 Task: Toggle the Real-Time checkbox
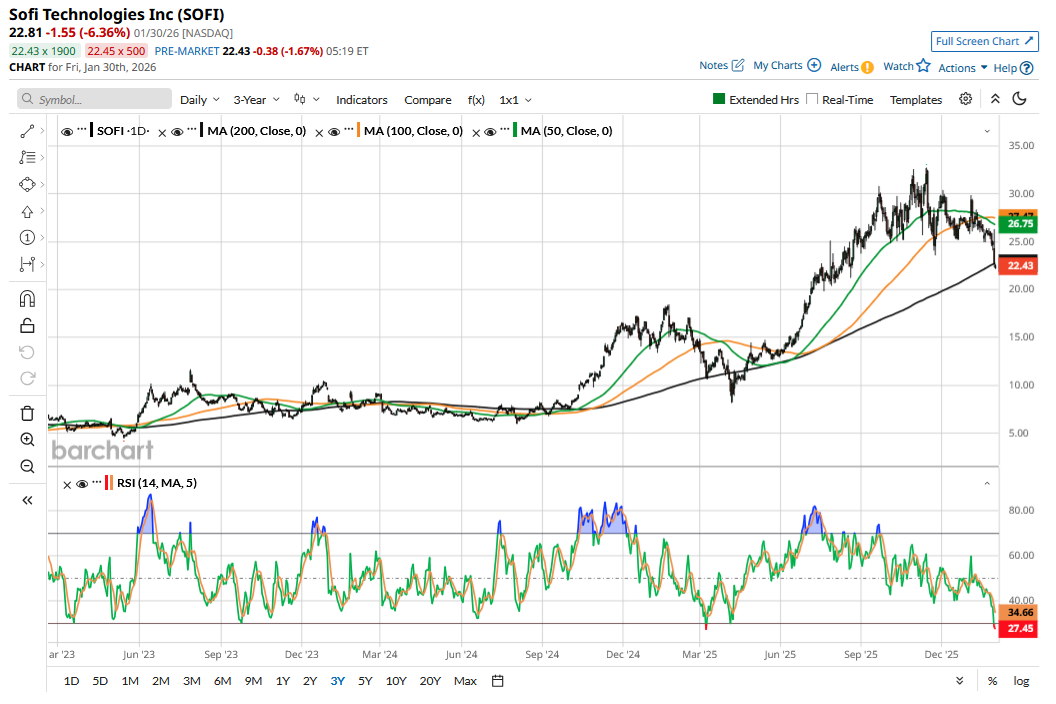point(812,100)
